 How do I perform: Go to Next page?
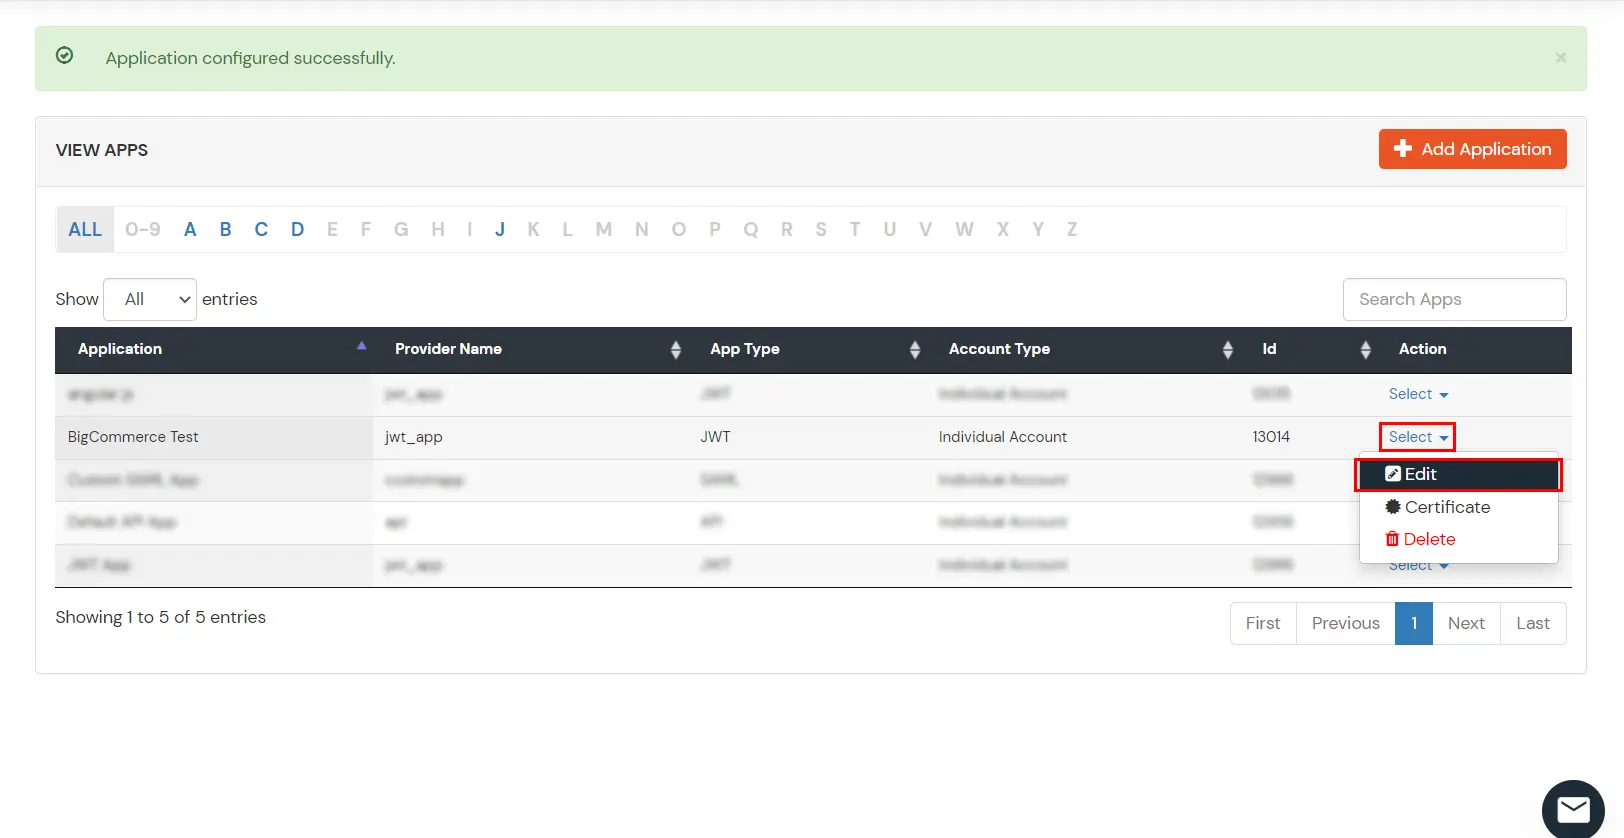point(1466,623)
